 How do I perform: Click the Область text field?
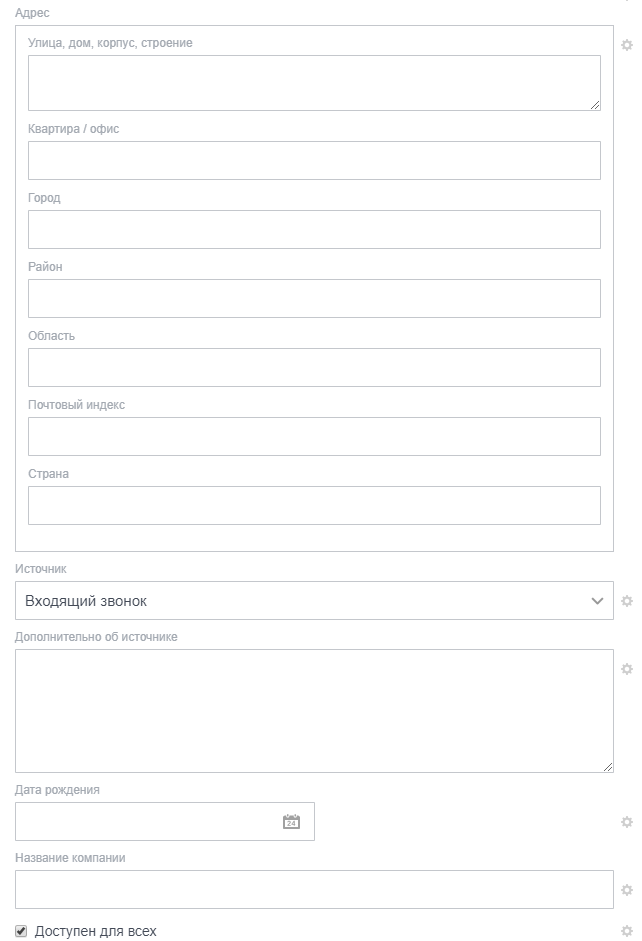click(x=314, y=367)
